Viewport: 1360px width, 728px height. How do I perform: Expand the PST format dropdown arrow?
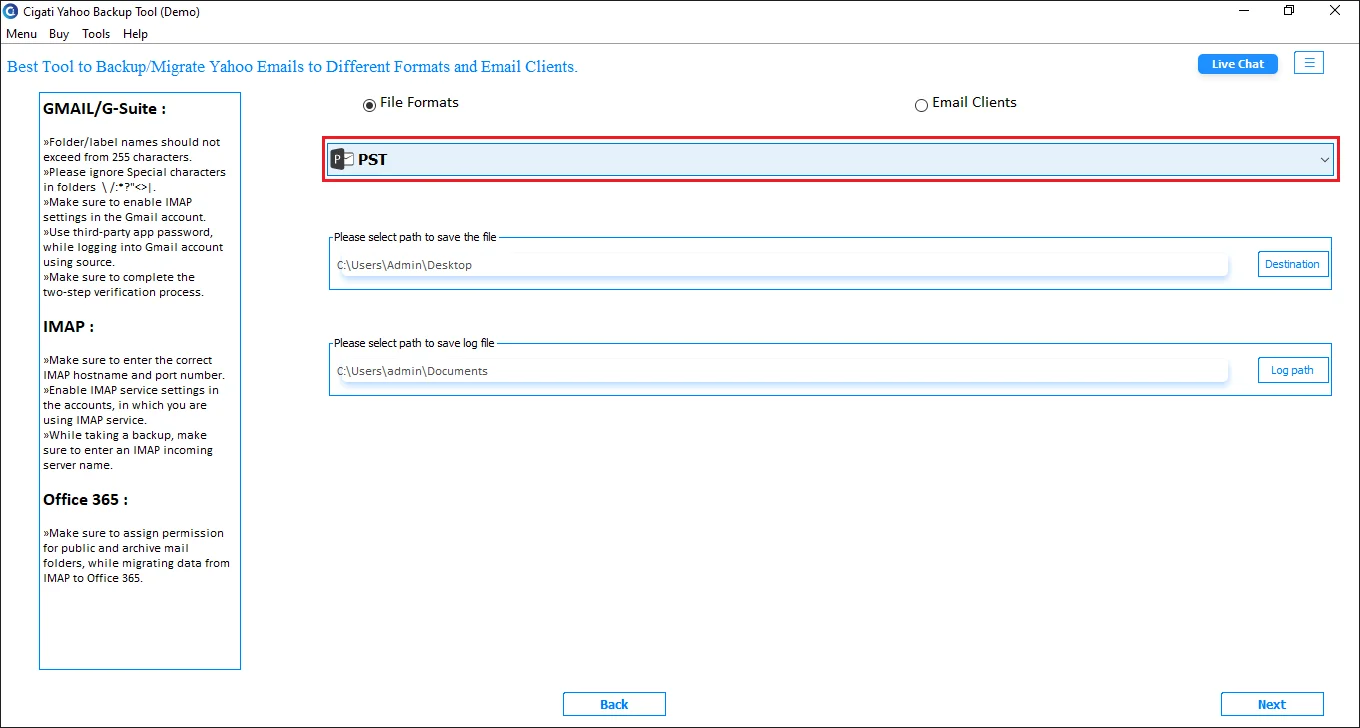pos(1325,160)
